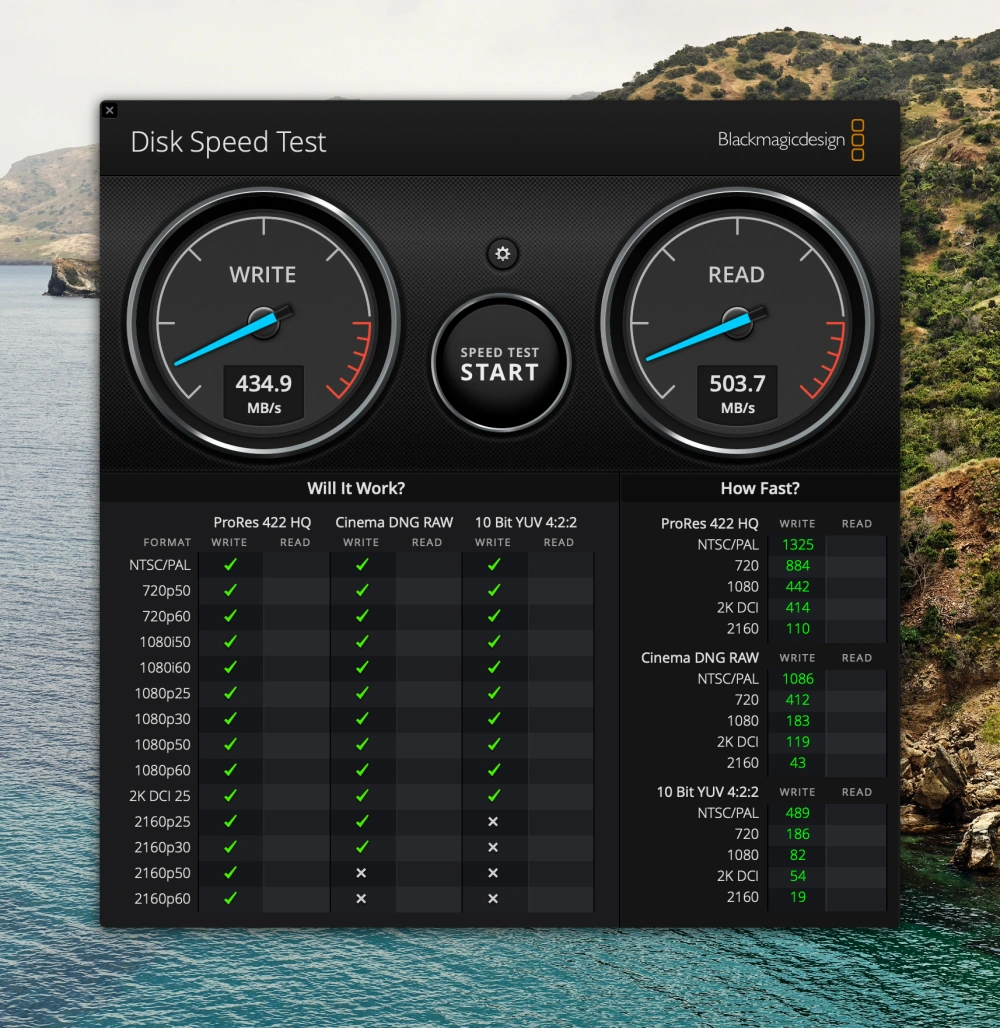
Task: Click Cinema DNG RAW write checkmark for 2160p25
Action: click(x=362, y=821)
